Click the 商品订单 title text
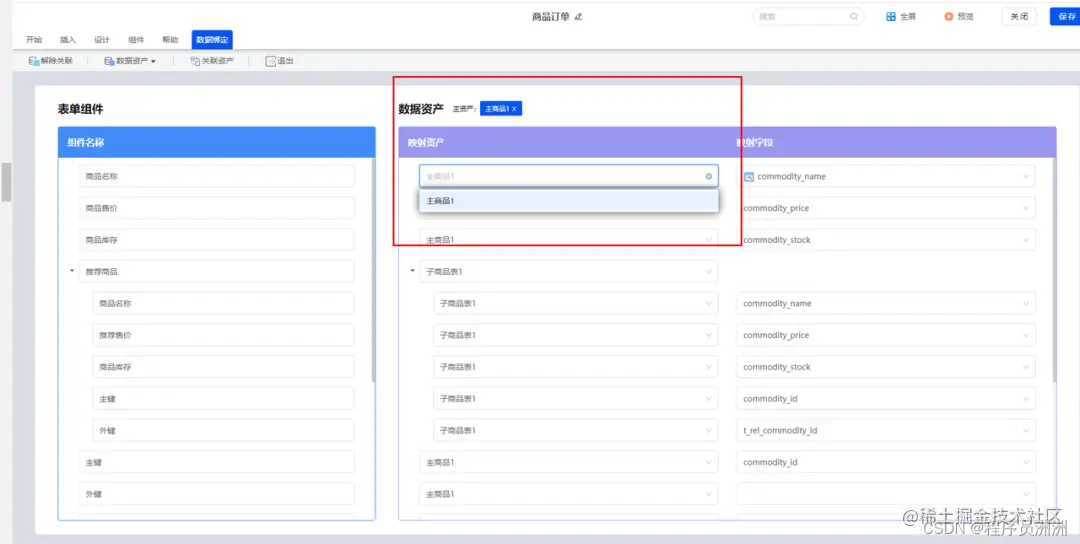The image size is (1080, 544). (x=551, y=17)
